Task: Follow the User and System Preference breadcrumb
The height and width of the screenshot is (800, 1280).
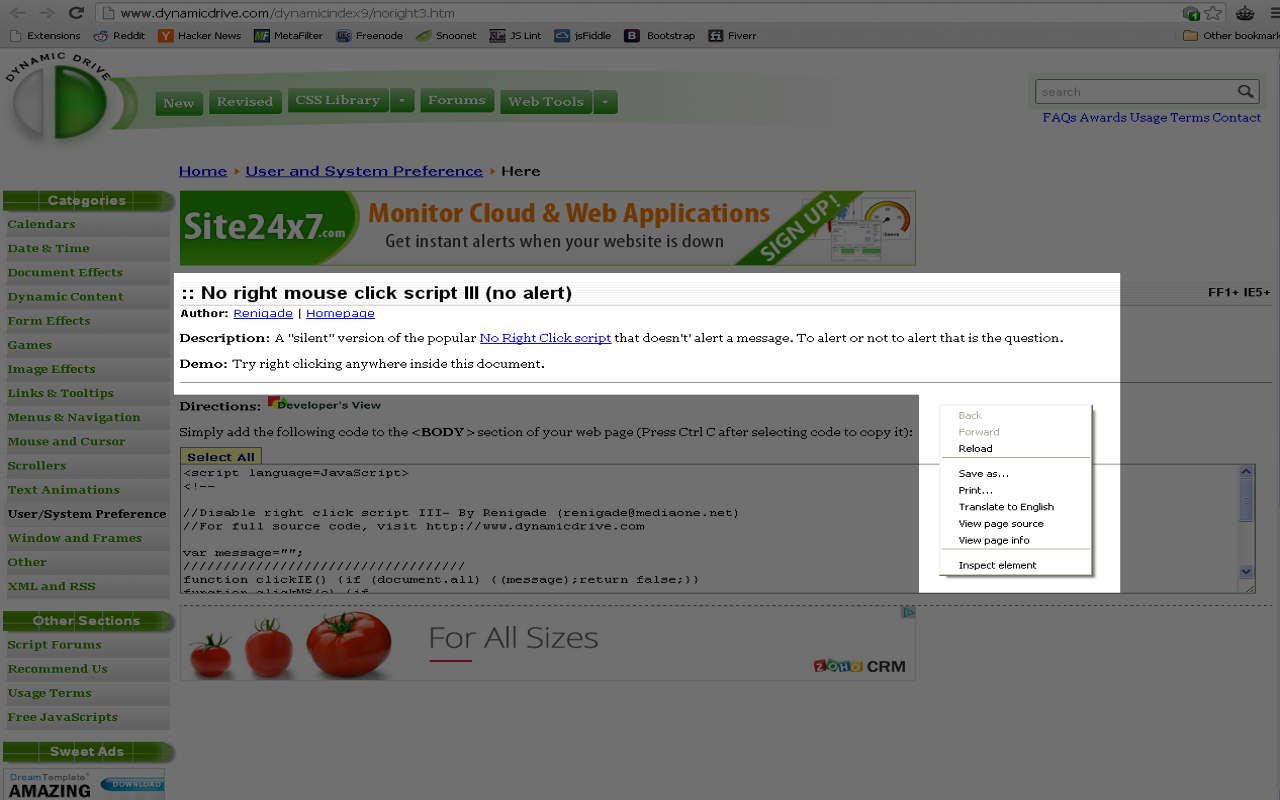Action: [x=364, y=171]
